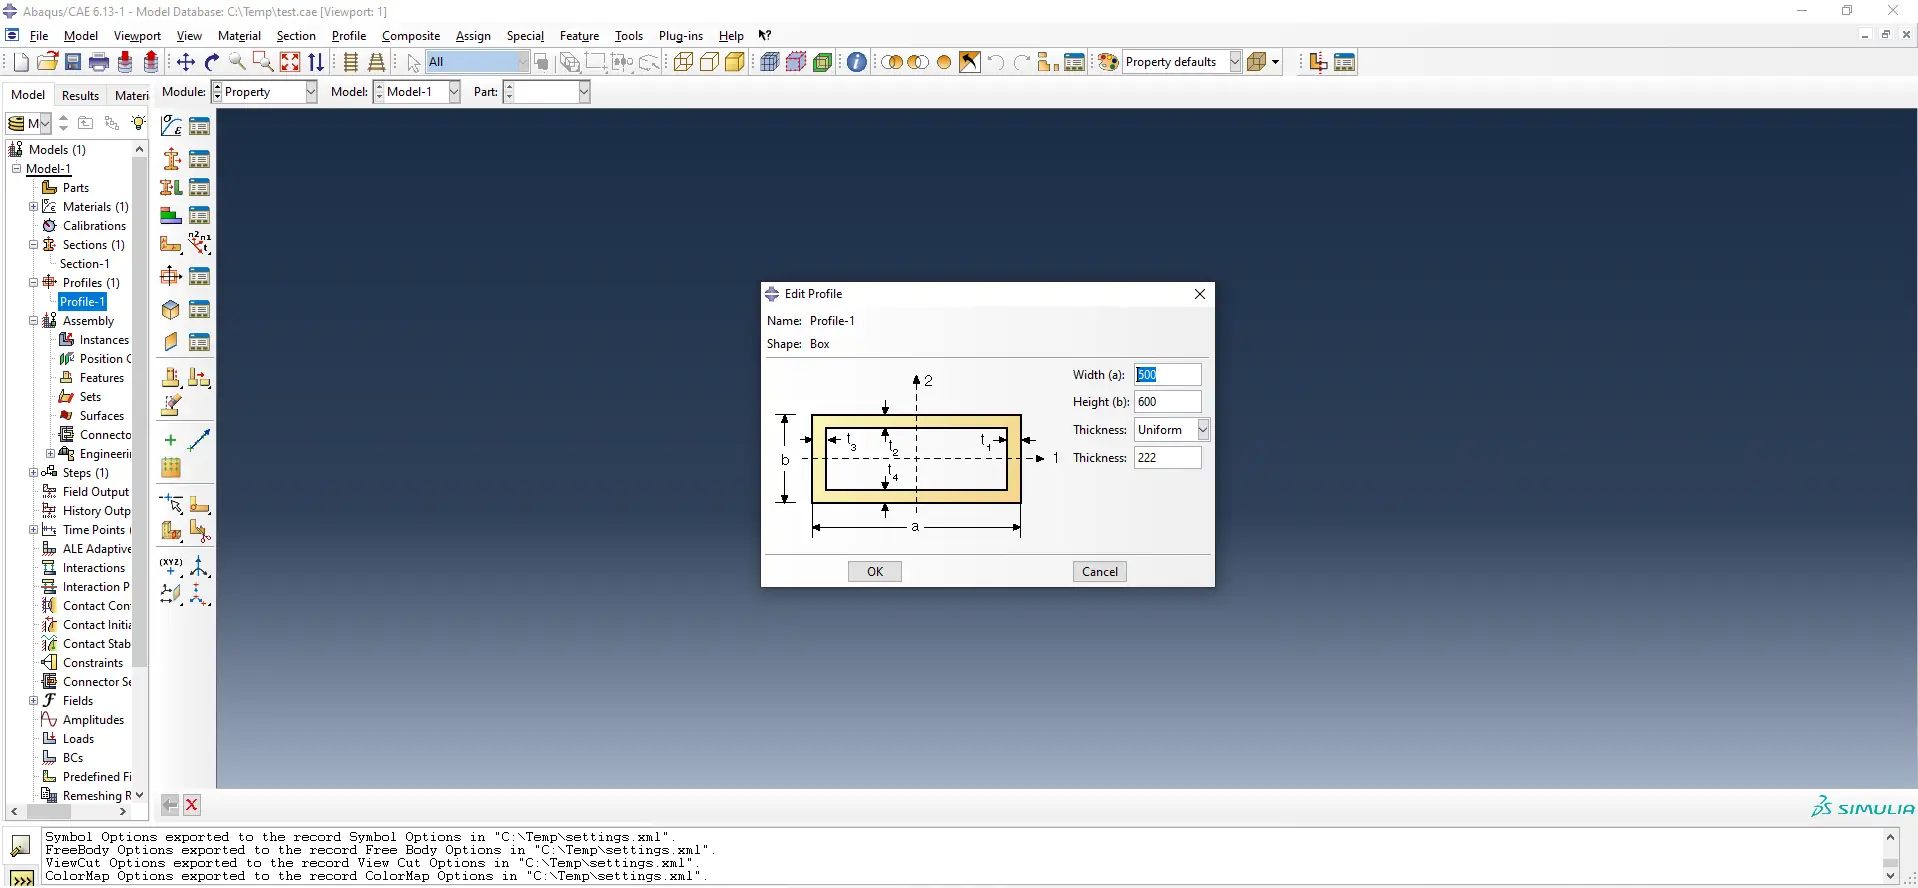Collapse the Sections (1) tree node

[33, 245]
